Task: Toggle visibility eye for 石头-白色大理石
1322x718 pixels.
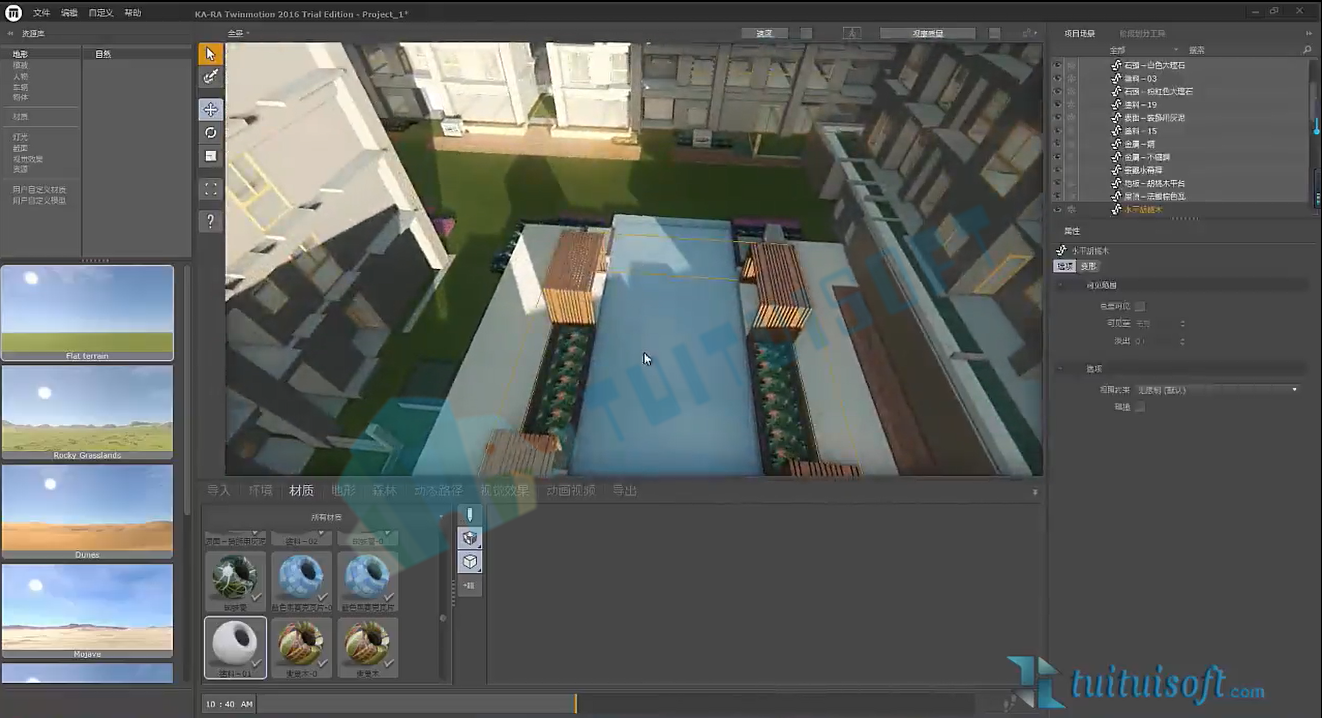Action: pos(1058,65)
